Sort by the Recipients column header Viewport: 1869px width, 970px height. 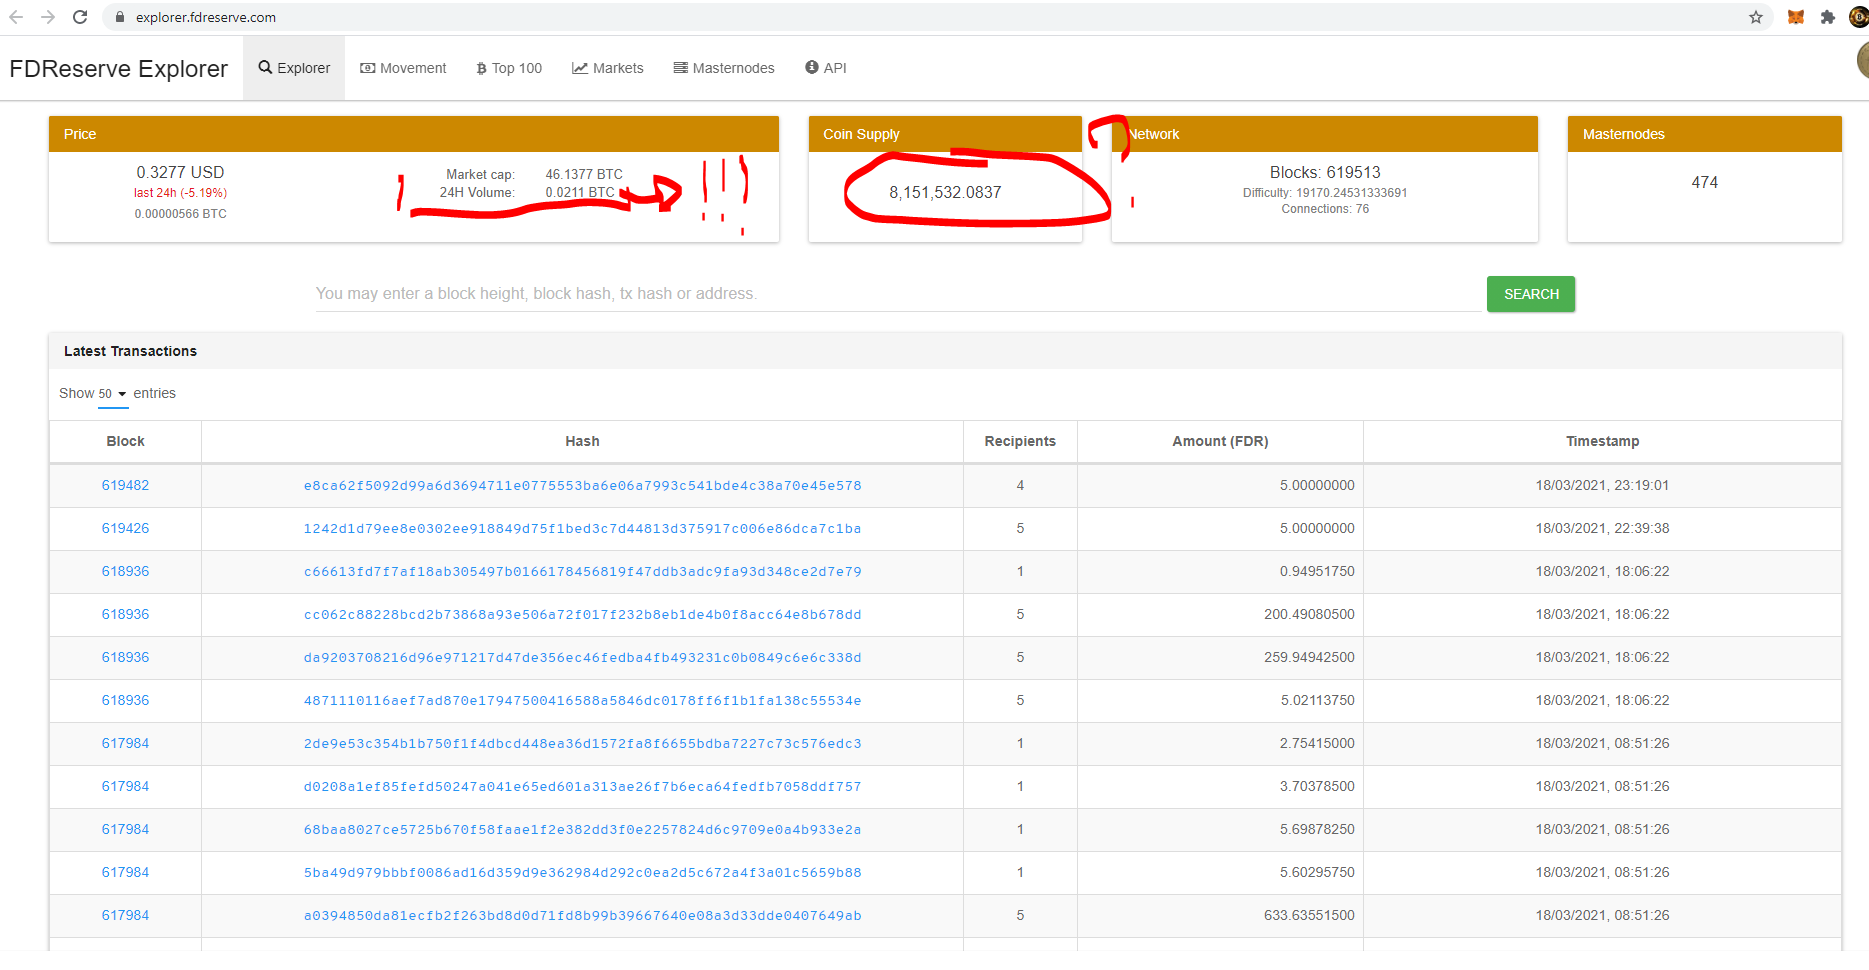click(1020, 441)
